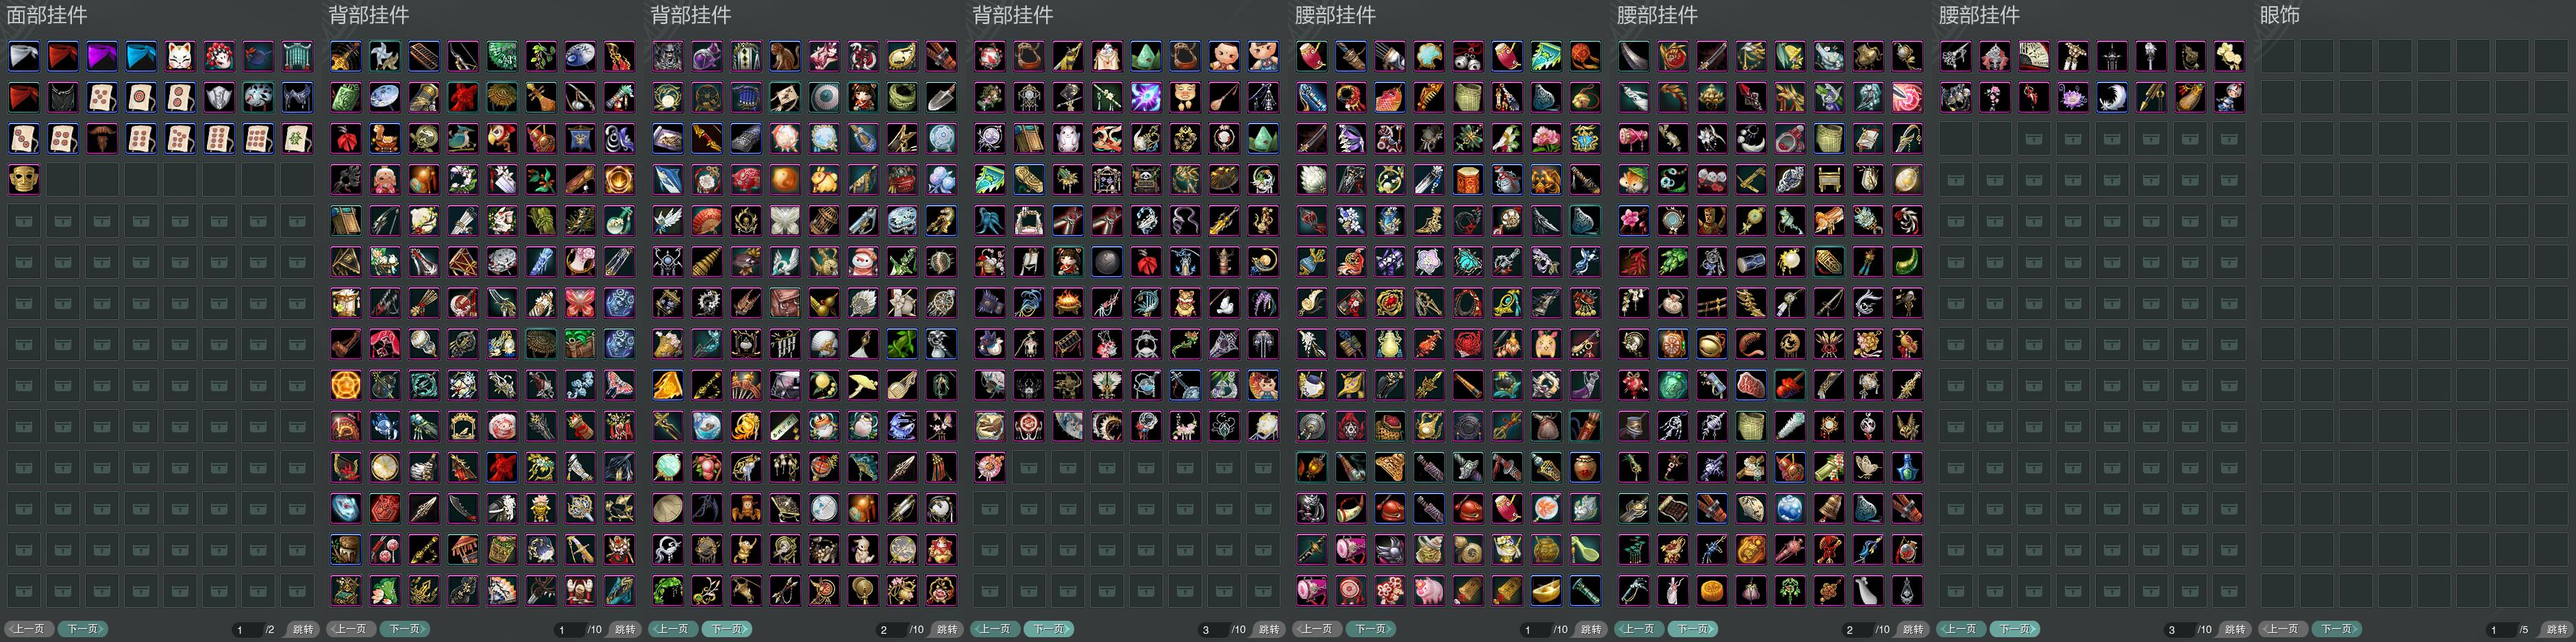The height and width of the screenshot is (642, 2576).
Task: Click 下一页 in 背部挂件 page 3 panel
Action: tap(1048, 629)
